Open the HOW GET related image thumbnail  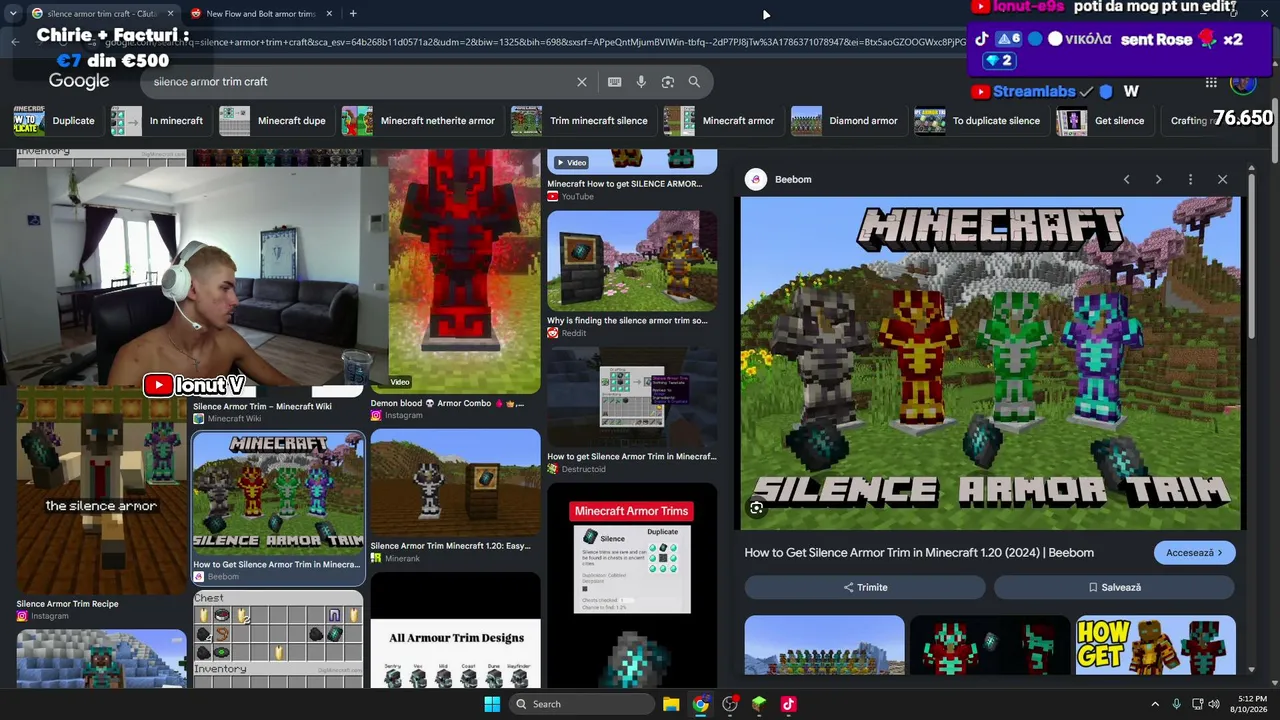(x=1155, y=645)
